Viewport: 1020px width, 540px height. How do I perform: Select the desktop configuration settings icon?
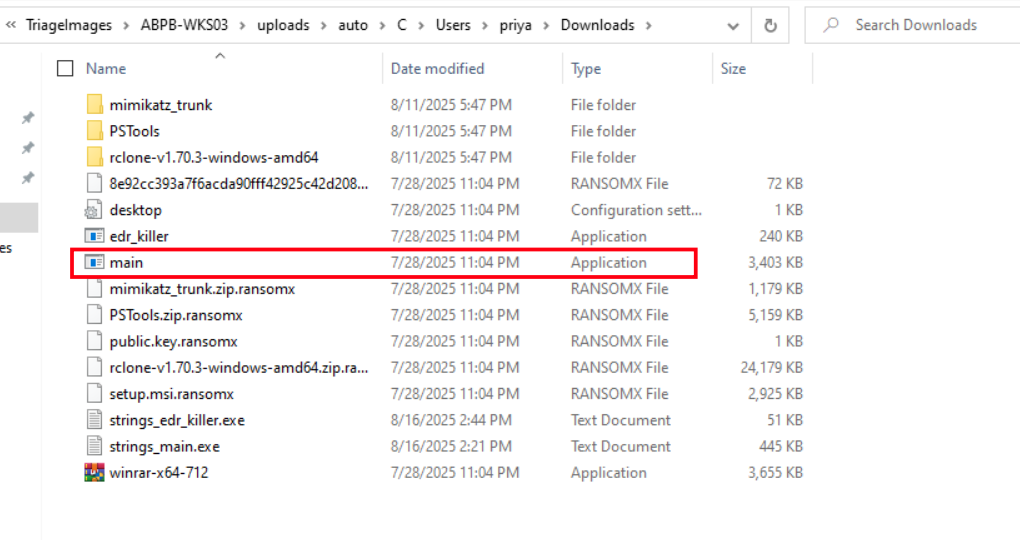(95, 210)
